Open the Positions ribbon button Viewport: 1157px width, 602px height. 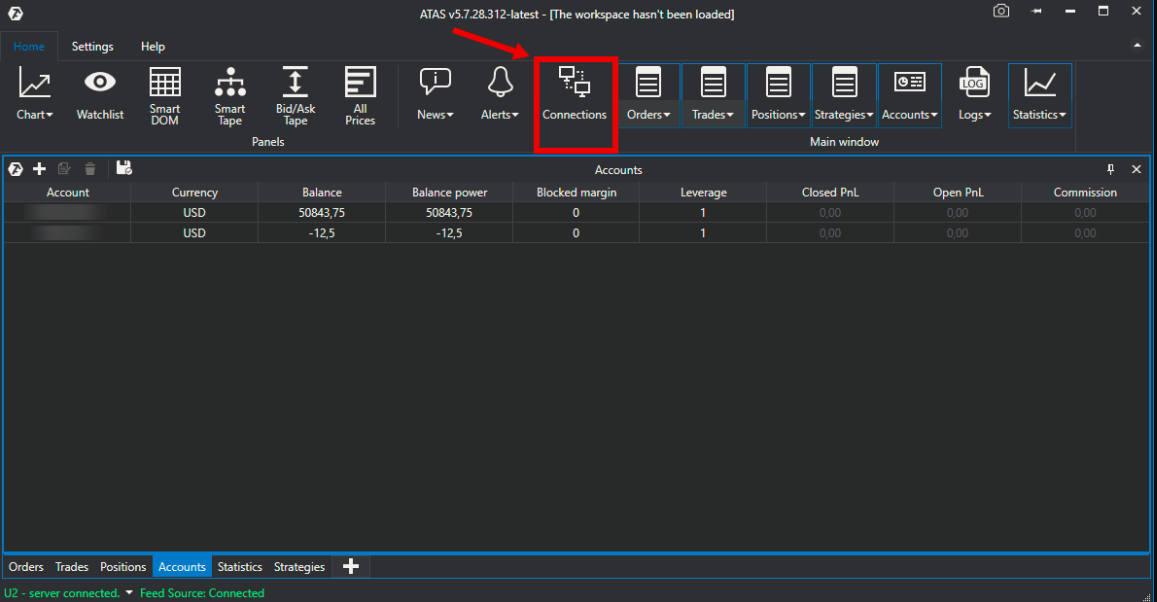coord(778,94)
